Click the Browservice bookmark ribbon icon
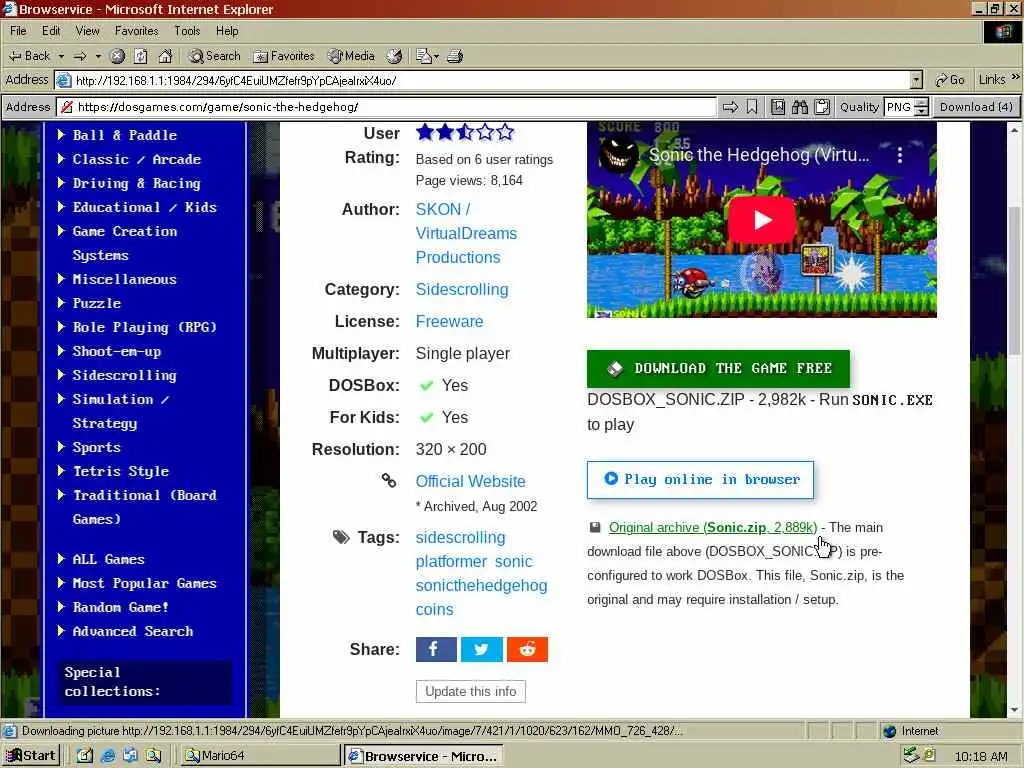Screen dimensions: 1024x768 click(x=752, y=107)
